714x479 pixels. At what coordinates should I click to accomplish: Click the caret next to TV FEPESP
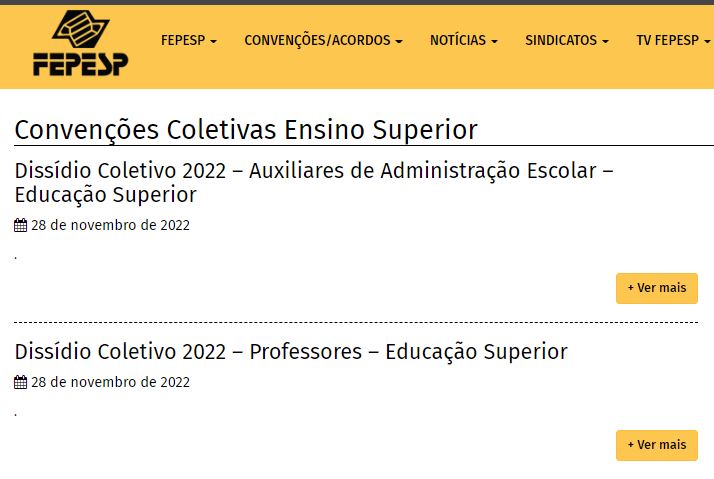tap(707, 41)
